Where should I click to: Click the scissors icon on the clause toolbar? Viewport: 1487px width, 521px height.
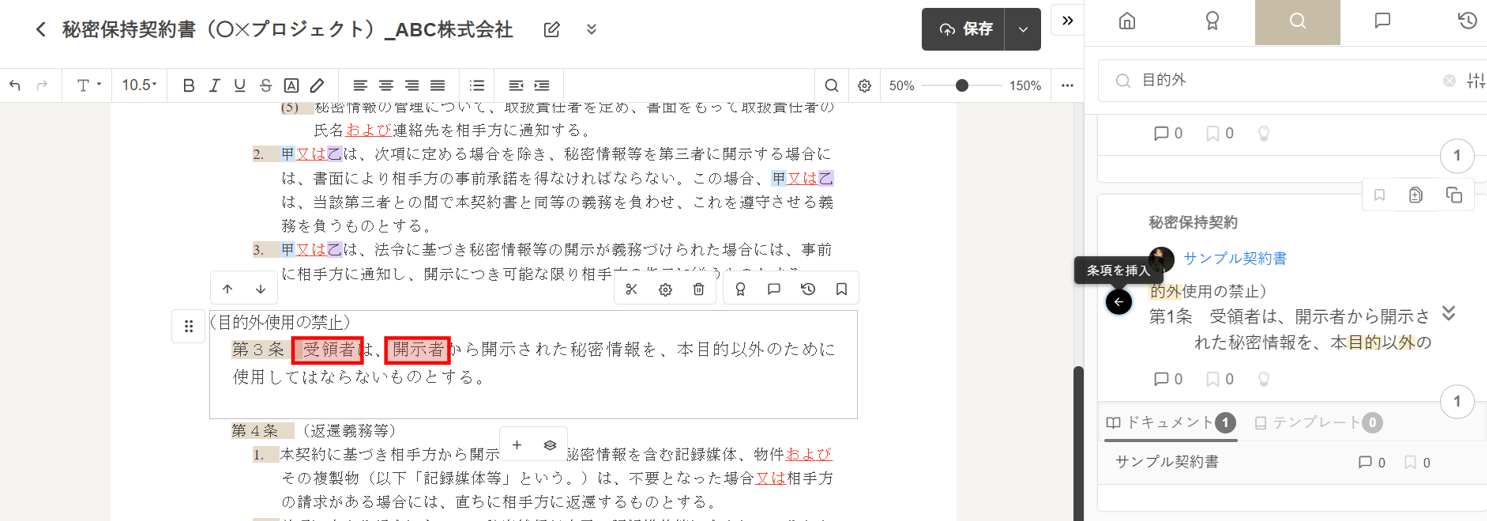631,290
